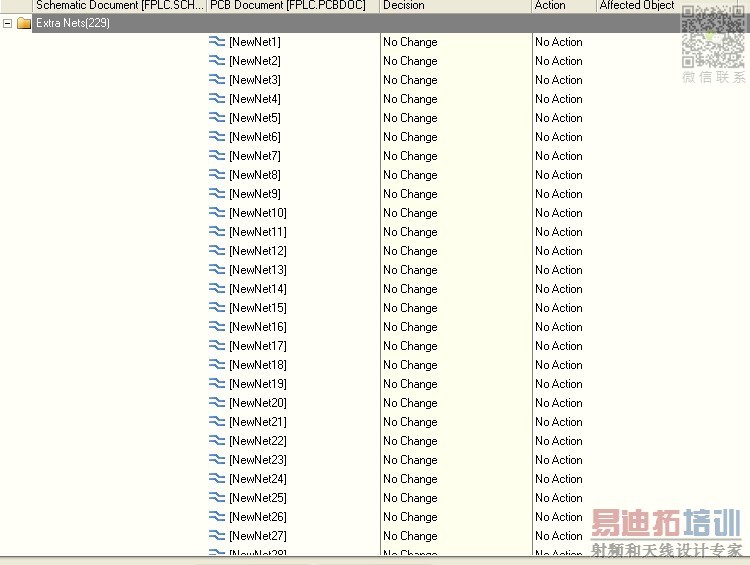Screen dimensions: 750x565
Task: Click the No Action cell for [NewNet15]
Action: tap(559, 308)
